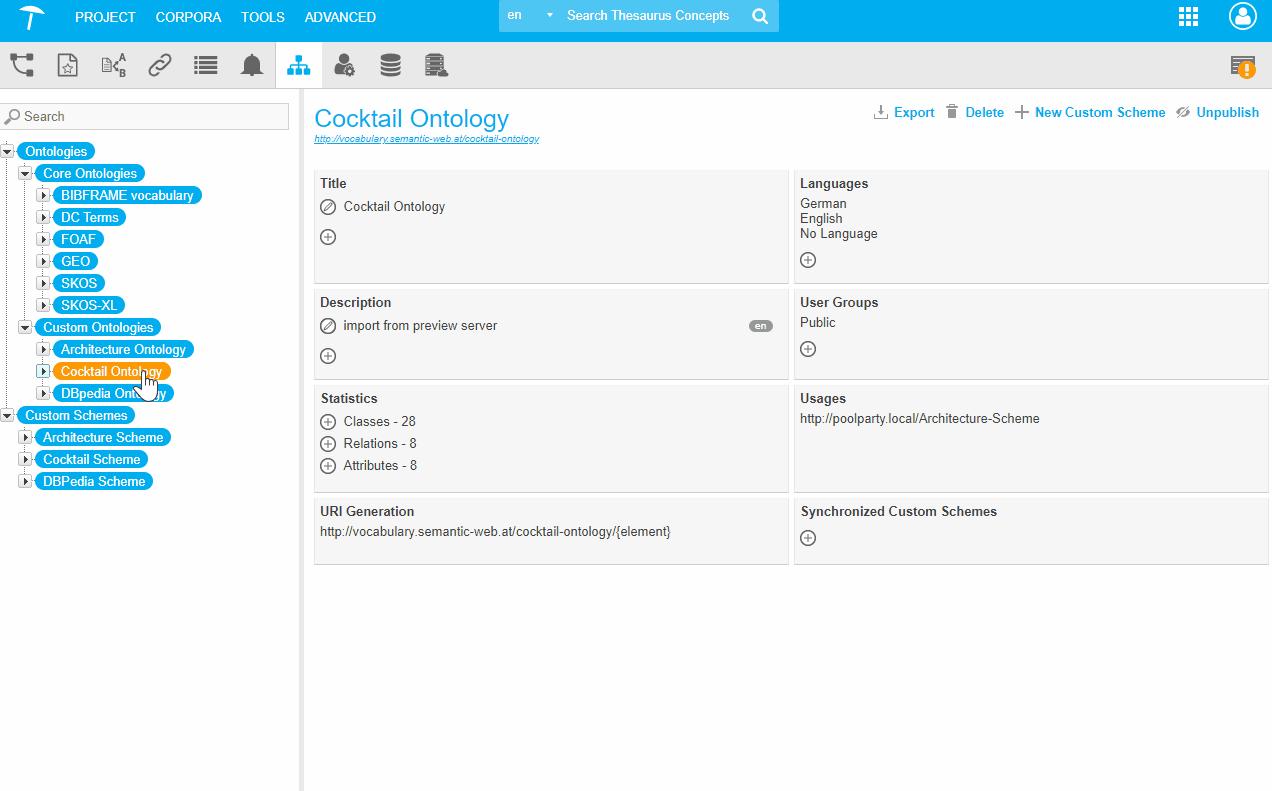
Task: Open the user management gear icon
Action: (x=344, y=66)
